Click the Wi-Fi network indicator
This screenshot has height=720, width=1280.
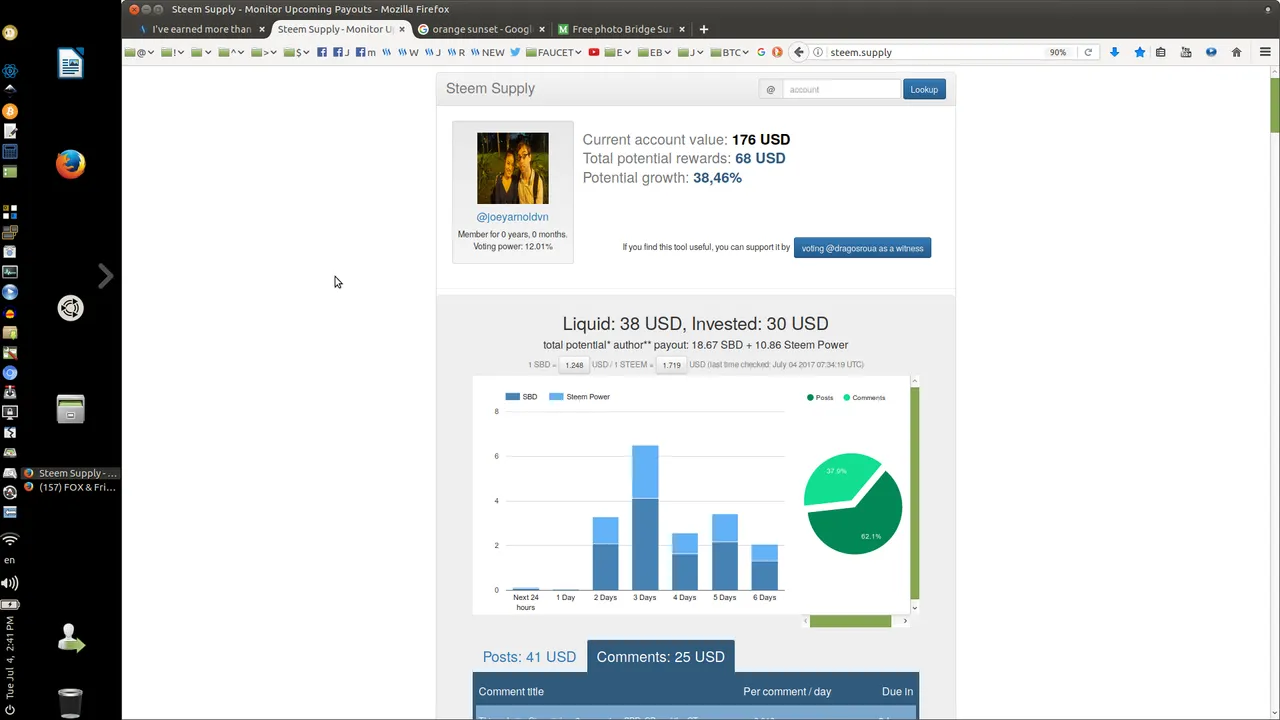pos(10,539)
